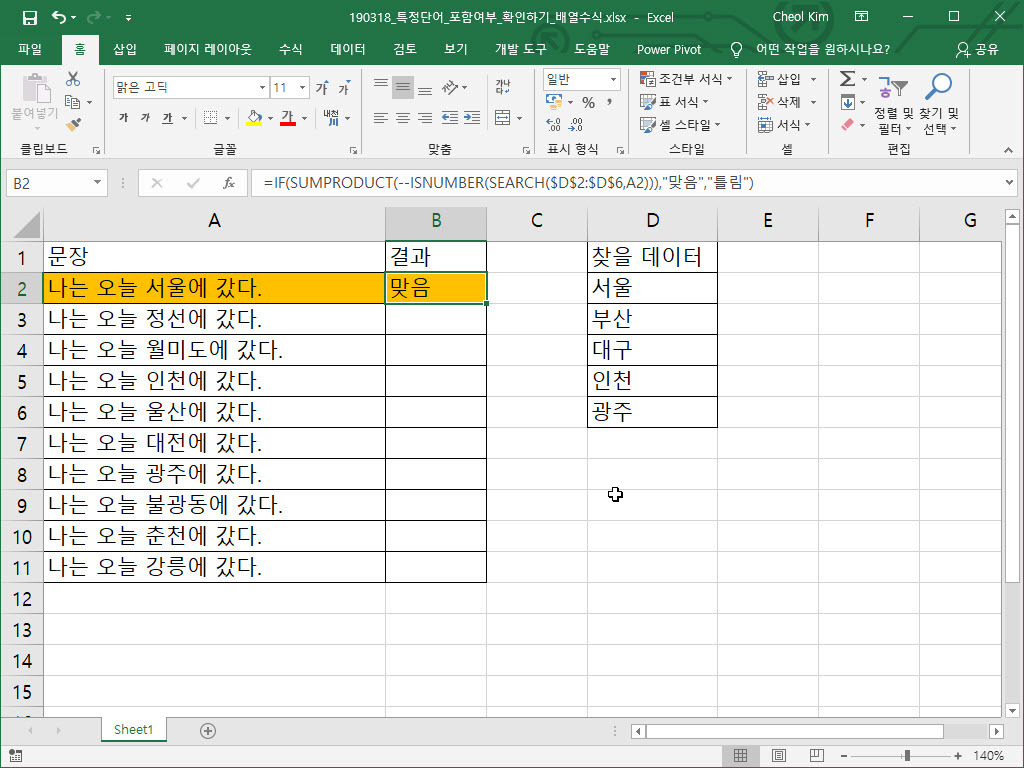
Task: Select cell D3 containing 부산
Action: (652, 319)
